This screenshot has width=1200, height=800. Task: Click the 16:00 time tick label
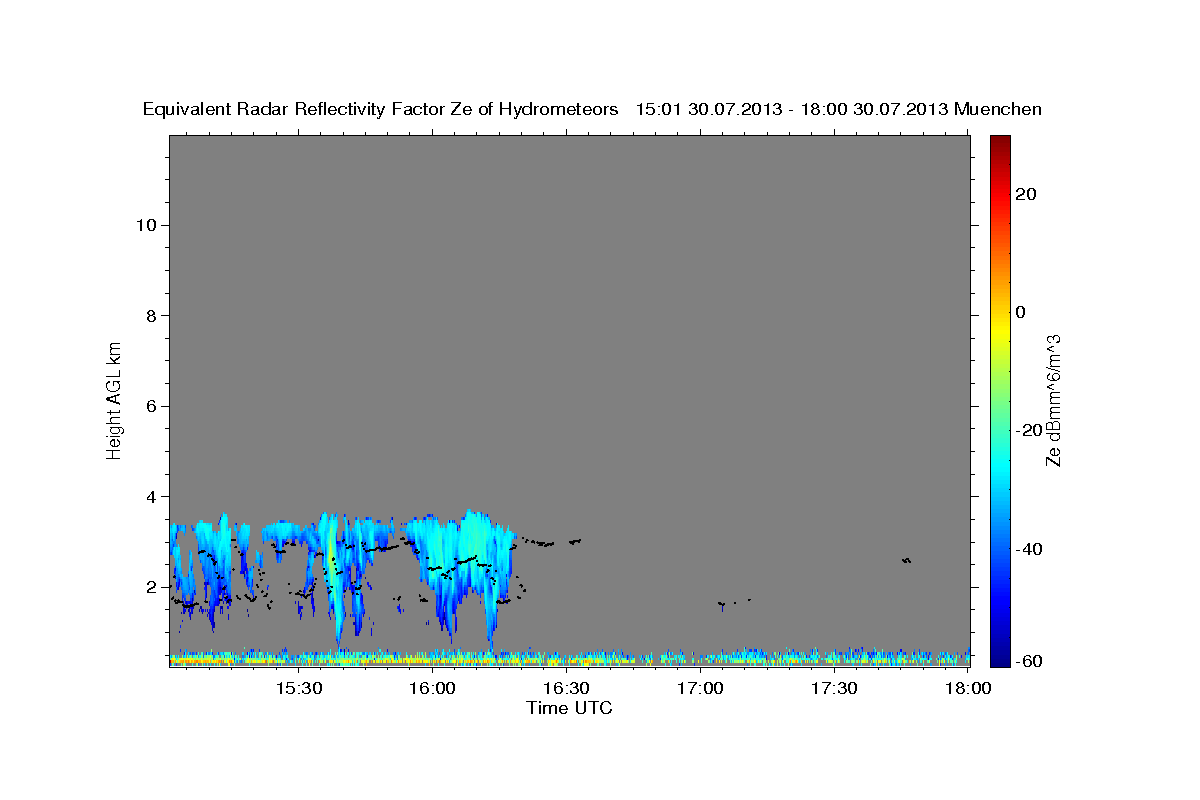[432, 688]
